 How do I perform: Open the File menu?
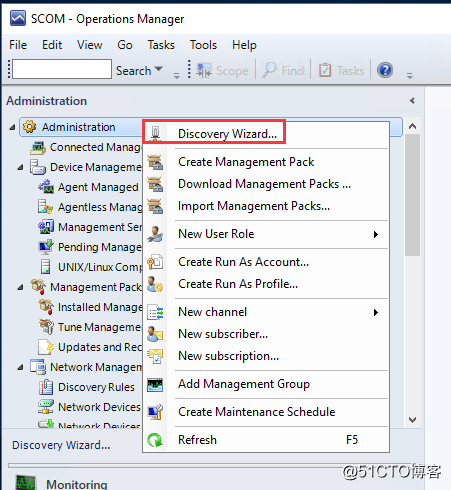click(18, 45)
